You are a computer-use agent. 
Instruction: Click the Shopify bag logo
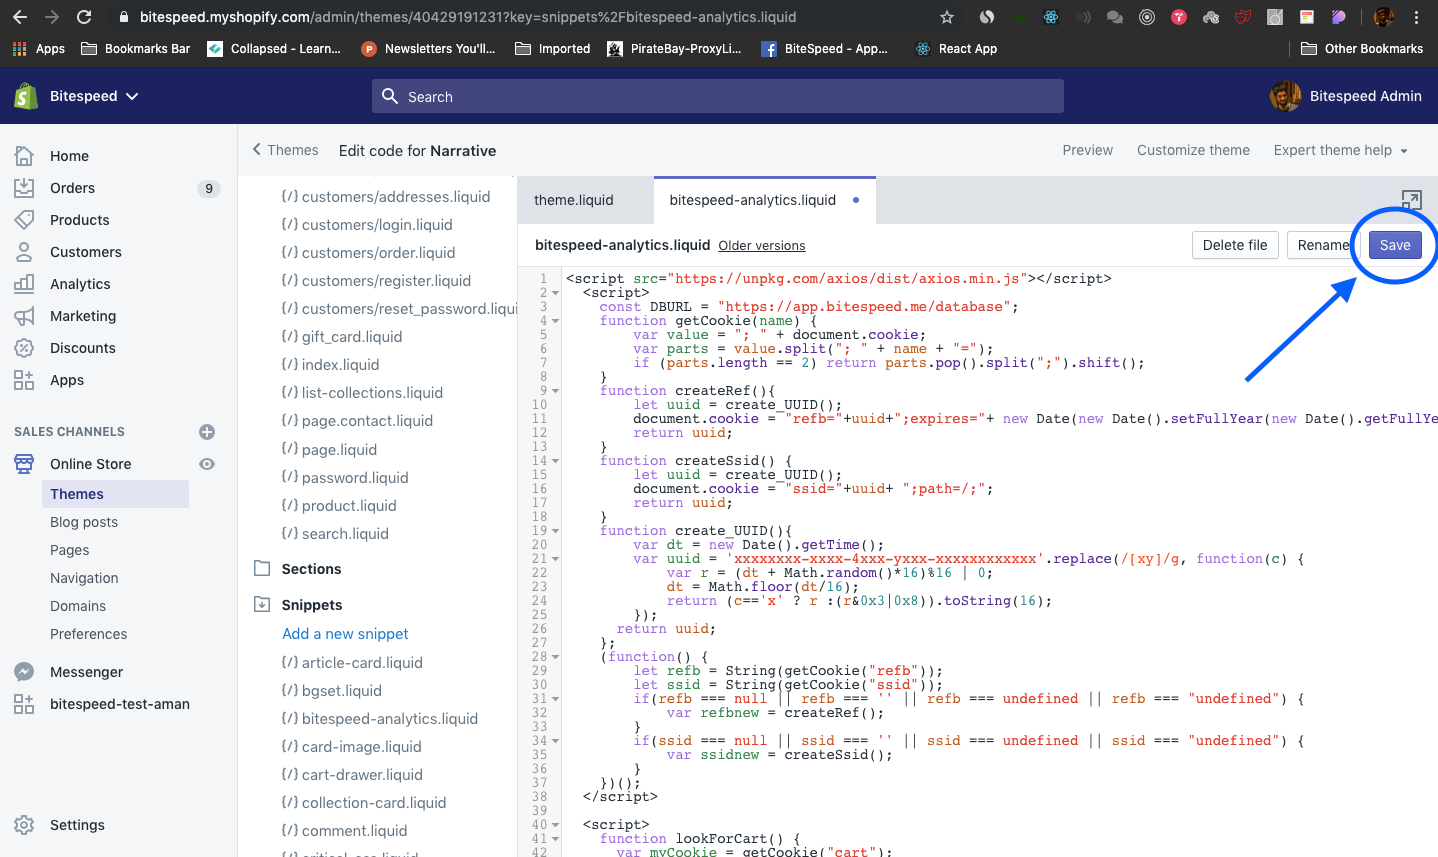[x=26, y=96]
